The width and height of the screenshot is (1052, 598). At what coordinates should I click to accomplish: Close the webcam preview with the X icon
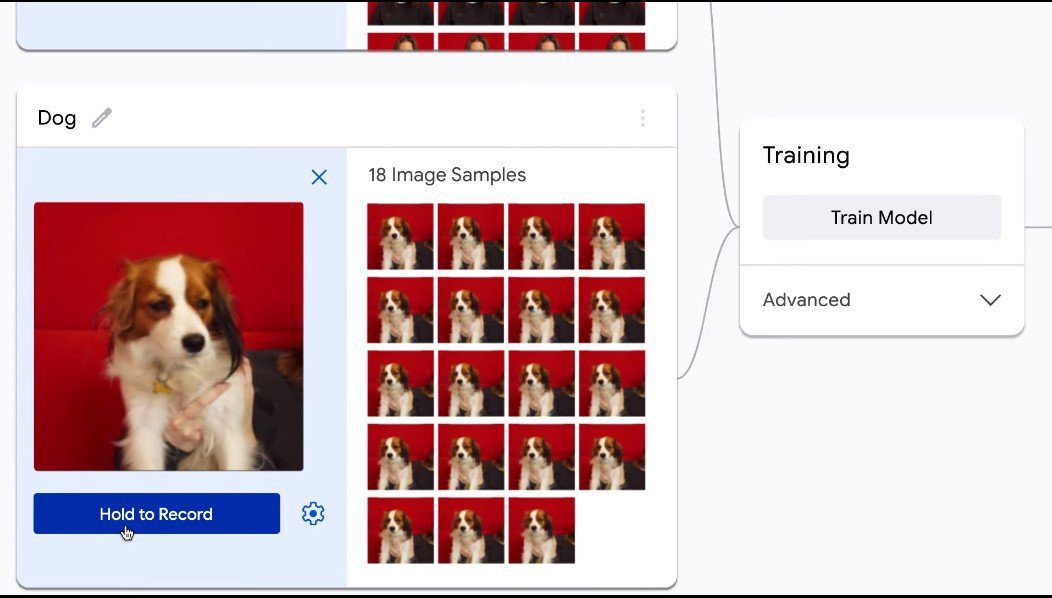pos(319,177)
